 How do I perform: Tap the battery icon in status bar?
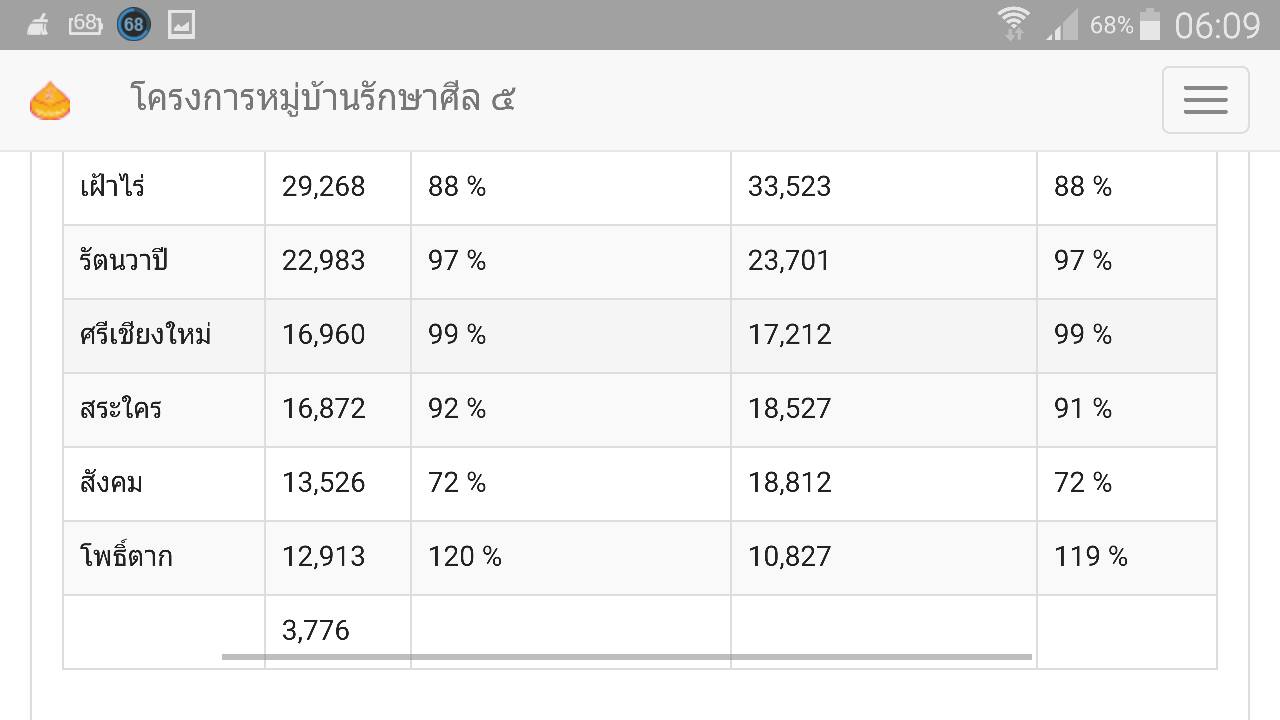tap(1150, 24)
